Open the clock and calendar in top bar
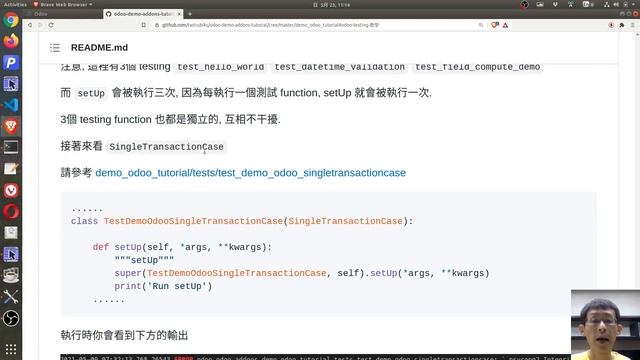640x360 pixels. (x=331, y=4)
